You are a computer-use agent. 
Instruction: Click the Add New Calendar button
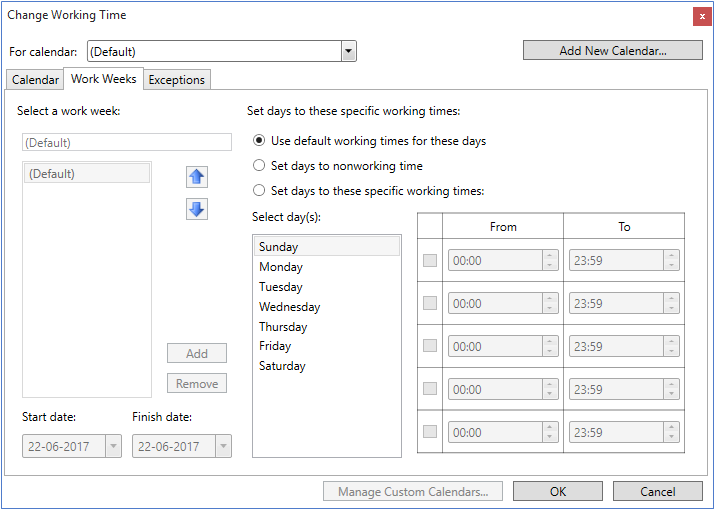pos(612,51)
